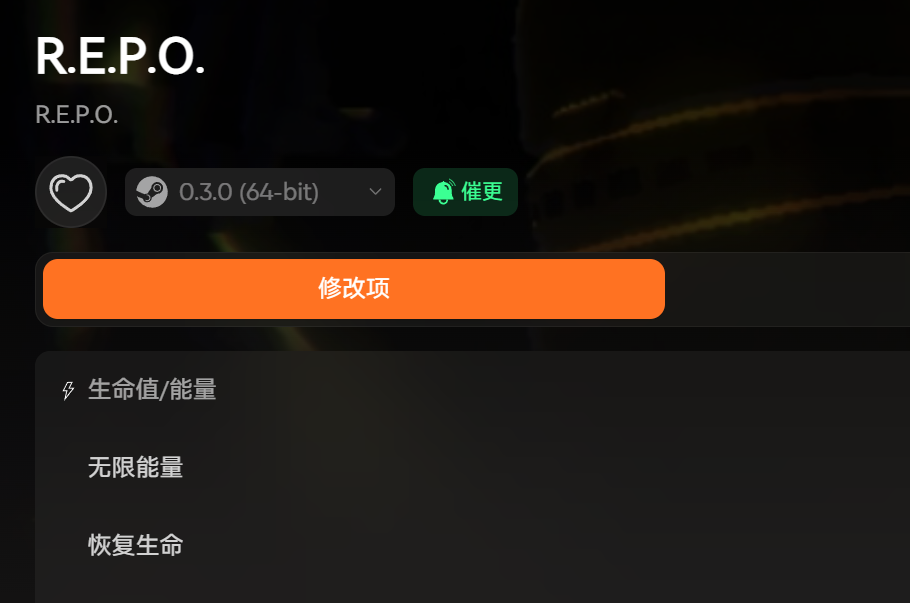Image resolution: width=910 pixels, height=603 pixels.
Task: Click empty tab area right of 修改项
Action: click(788, 289)
